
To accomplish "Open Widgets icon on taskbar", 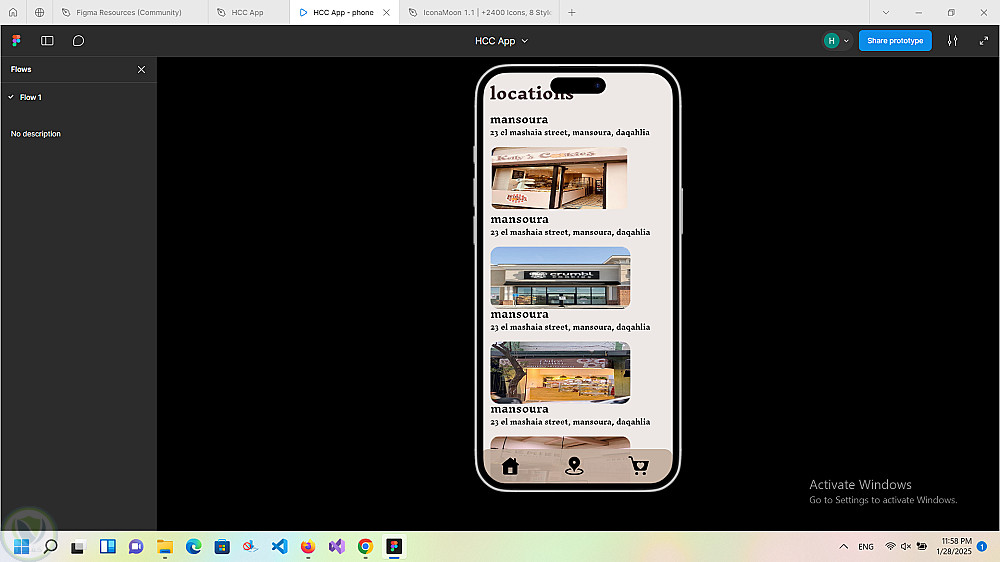I will (108, 547).
